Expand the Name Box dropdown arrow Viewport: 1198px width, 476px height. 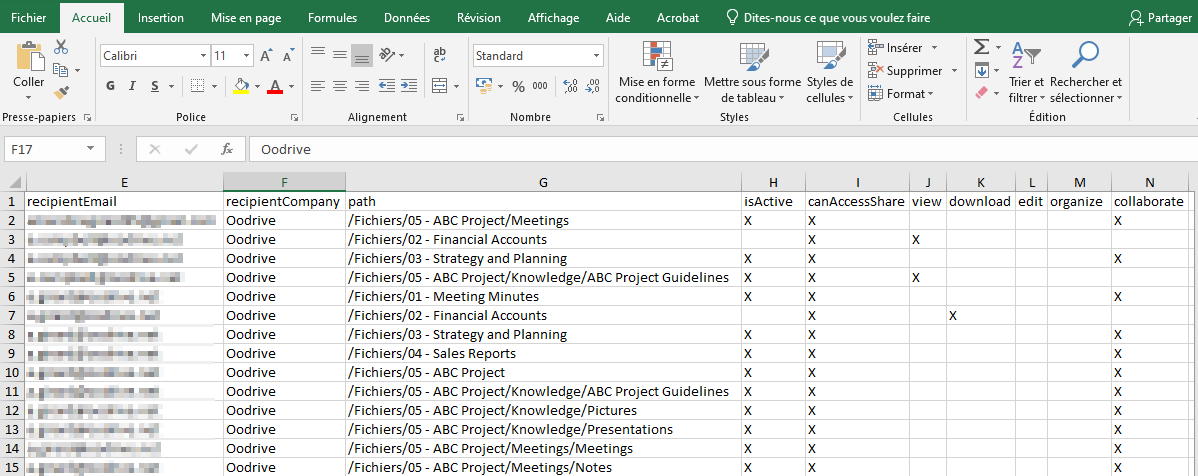(x=91, y=149)
